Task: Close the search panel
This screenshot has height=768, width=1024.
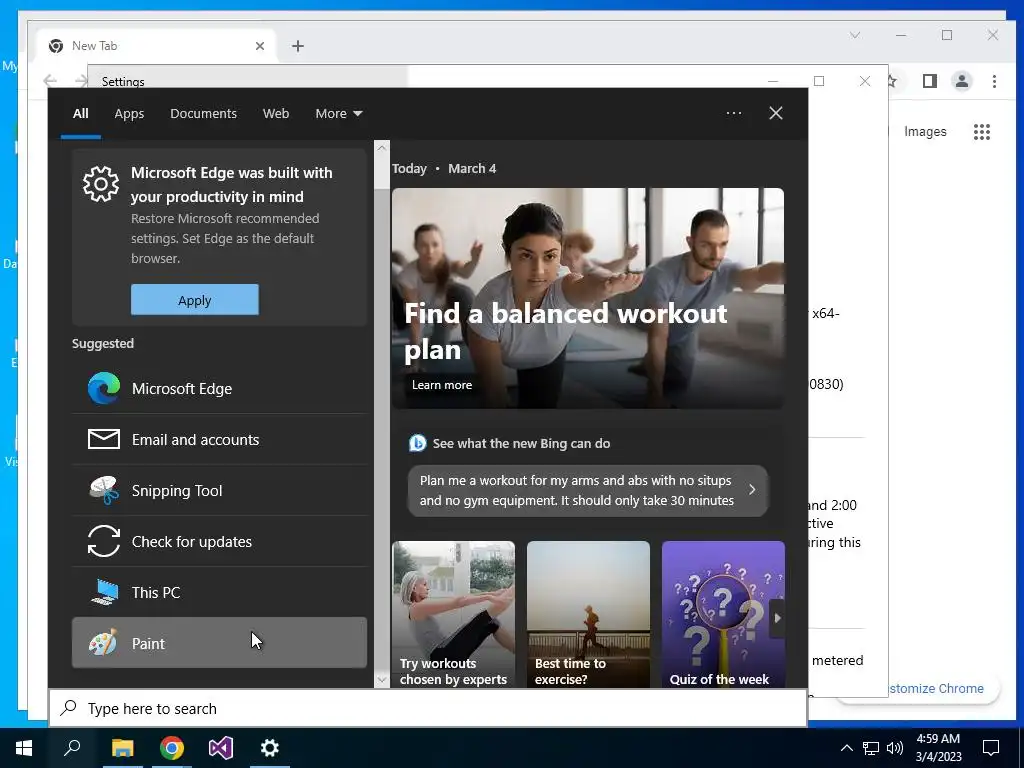Action: [x=776, y=113]
